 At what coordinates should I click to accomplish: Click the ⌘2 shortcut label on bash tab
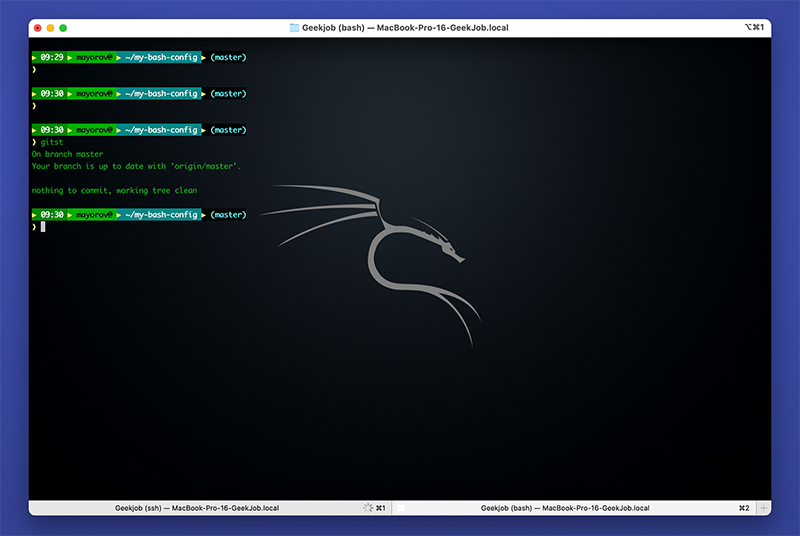point(744,508)
